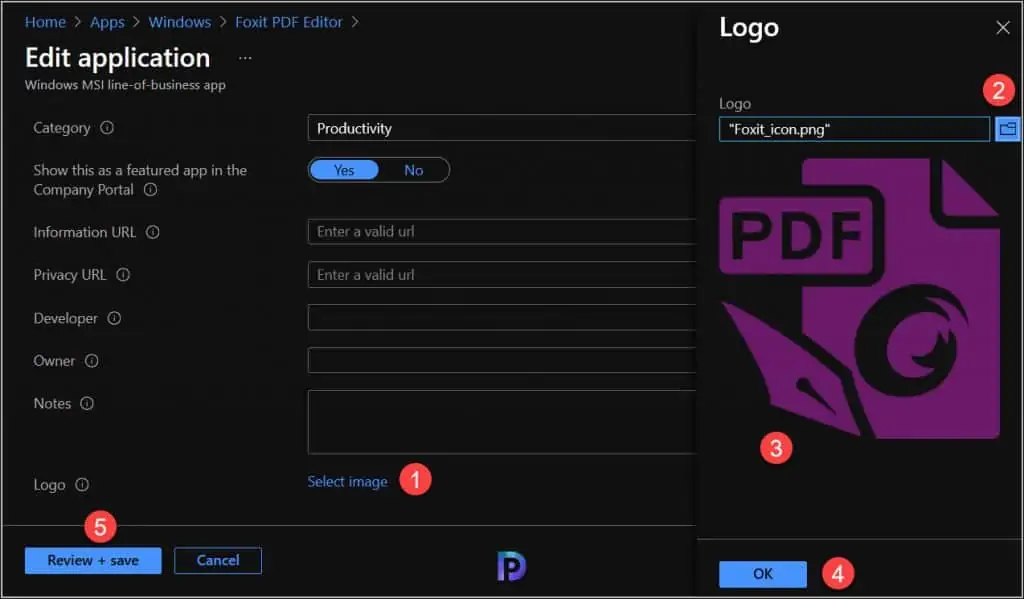Go to Home in the breadcrumb
1024x599 pixels.
(45, 22)
